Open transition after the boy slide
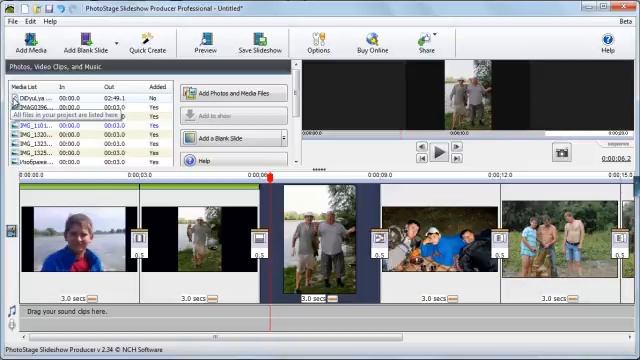The width and height of the screenshot is (640, 360). (x=139, y=243)
